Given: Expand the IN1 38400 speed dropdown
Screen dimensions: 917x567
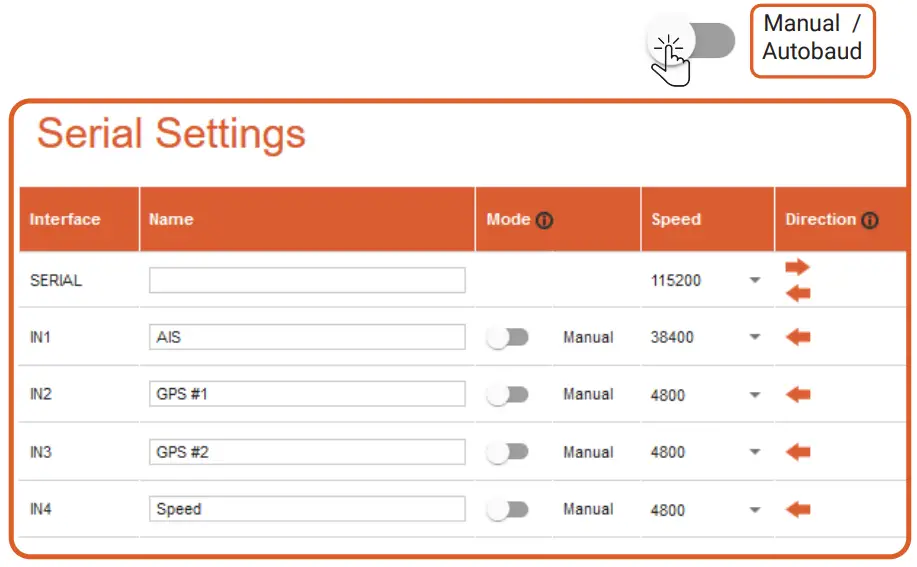Looking at the screenshot, I should pos(755,338).
